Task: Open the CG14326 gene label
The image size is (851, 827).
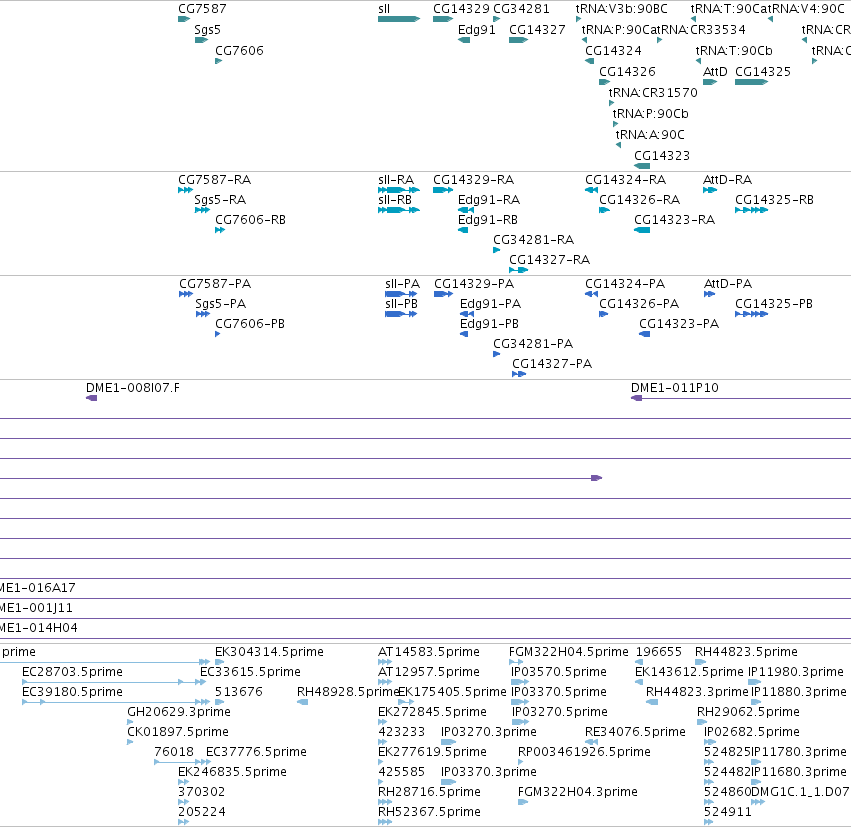Action: (627, 72)
